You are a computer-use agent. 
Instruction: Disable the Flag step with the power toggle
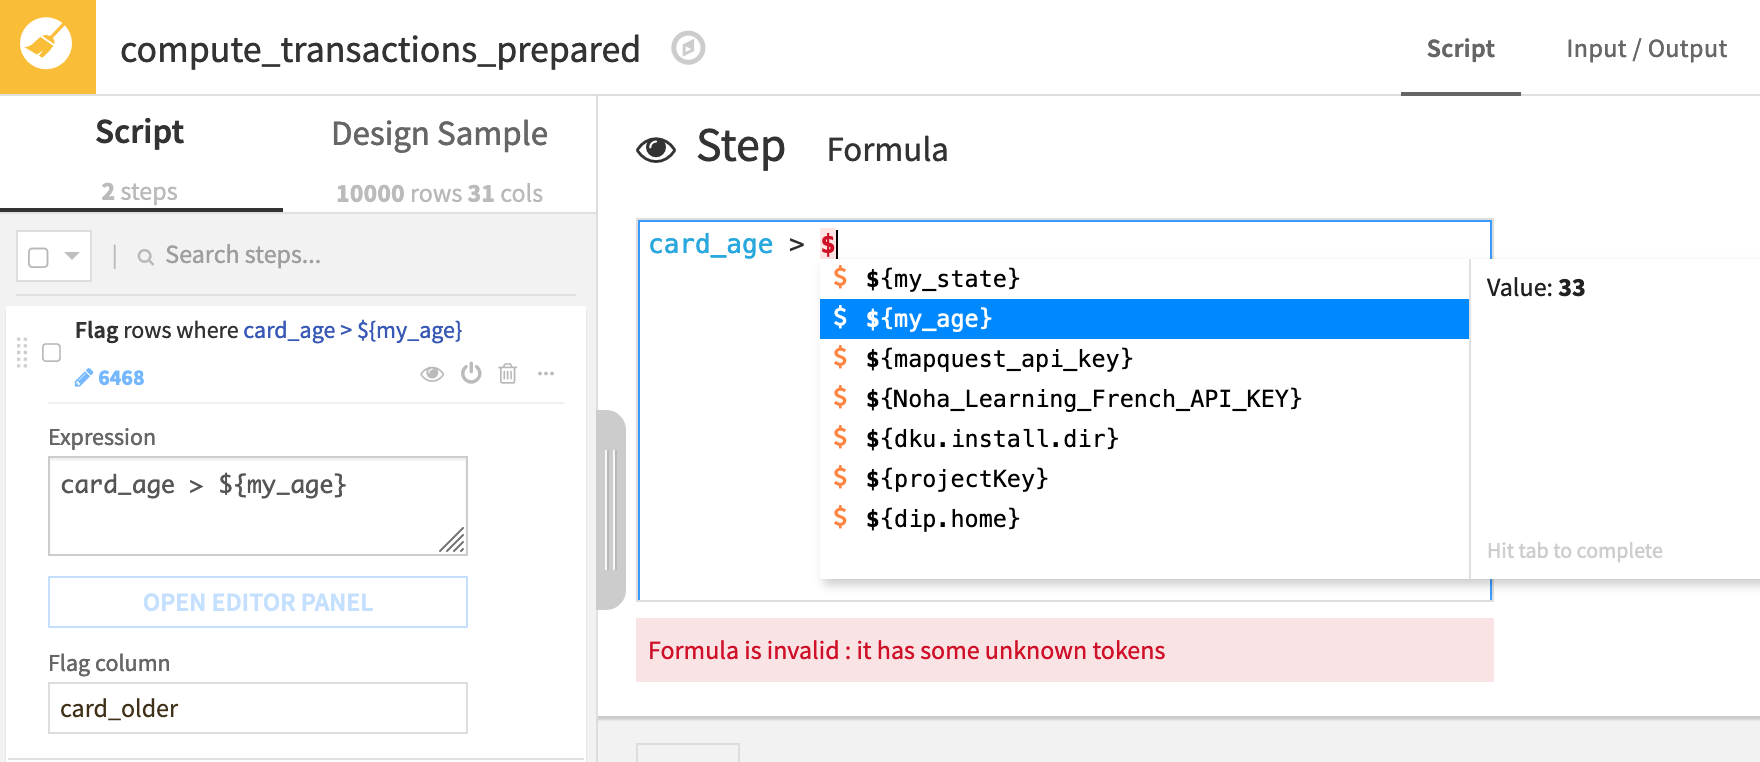(x=470, y=373)
